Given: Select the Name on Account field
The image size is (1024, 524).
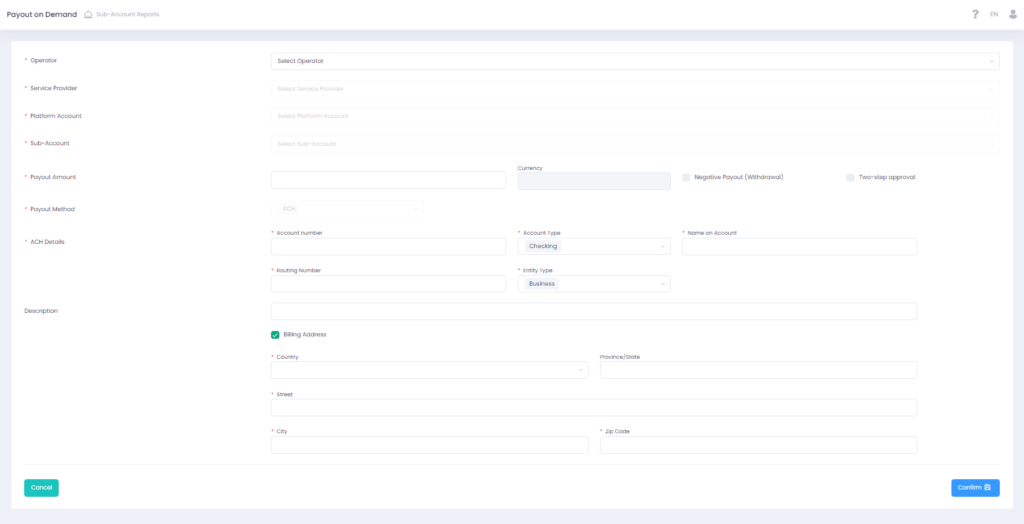Looking at the screenshot, I should click(799, 246).
